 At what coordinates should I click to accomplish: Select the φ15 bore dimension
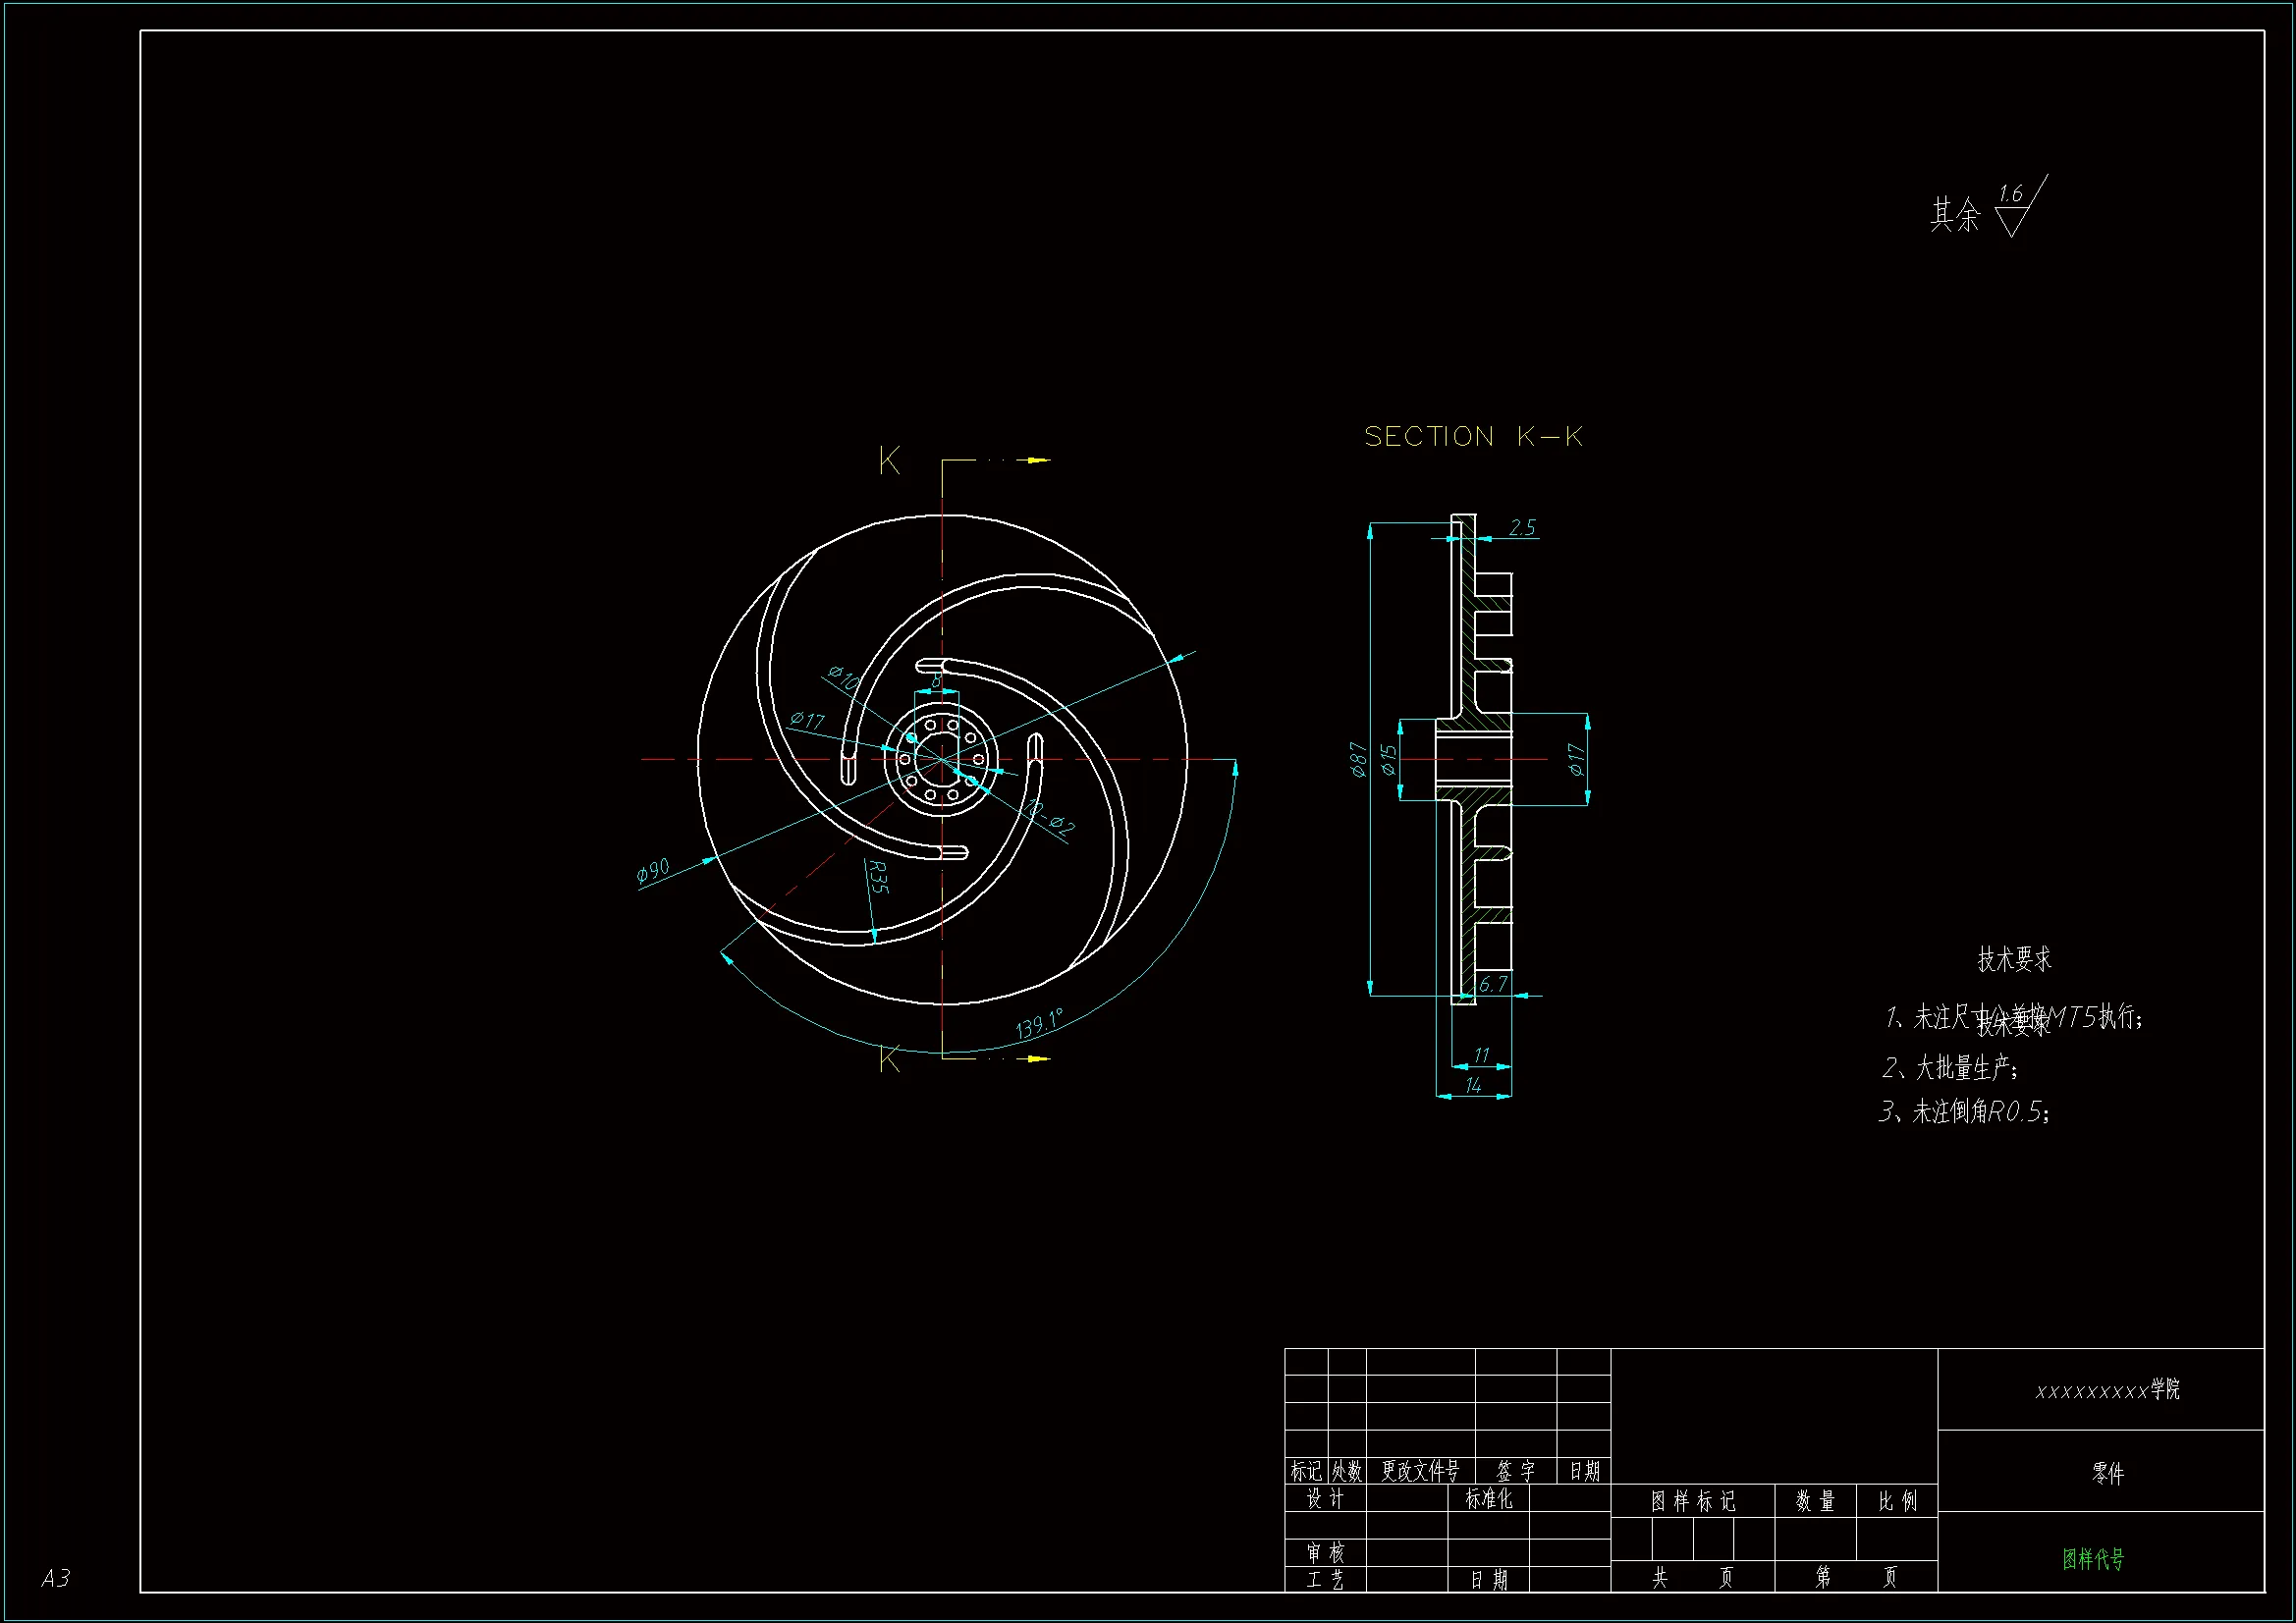pyautogui.click(x=1389, y=760)
